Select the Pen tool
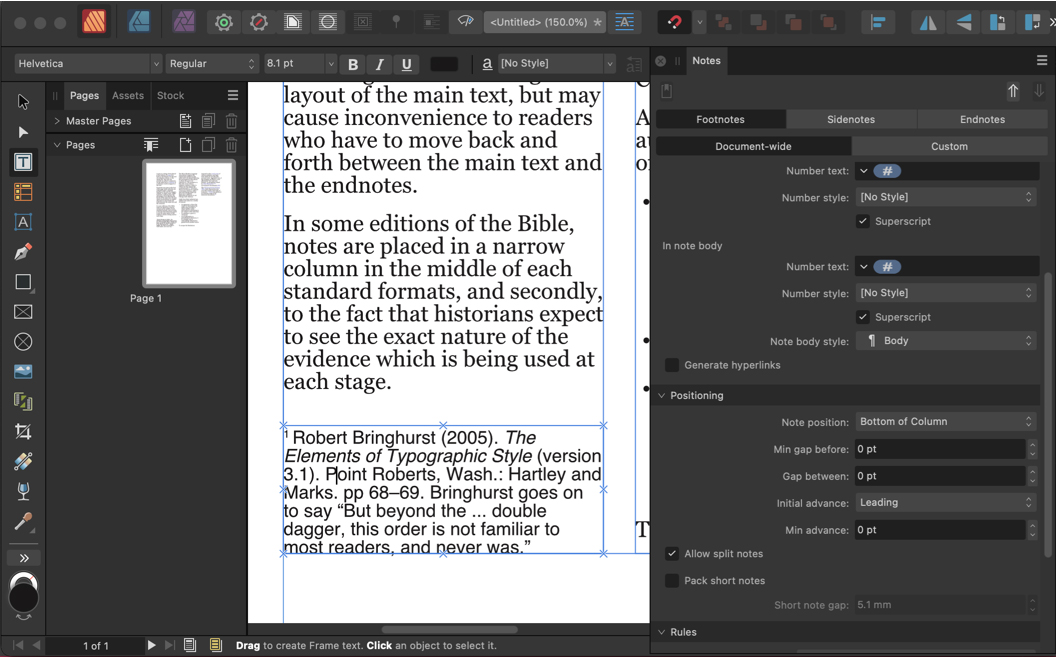 coord(23,252)
